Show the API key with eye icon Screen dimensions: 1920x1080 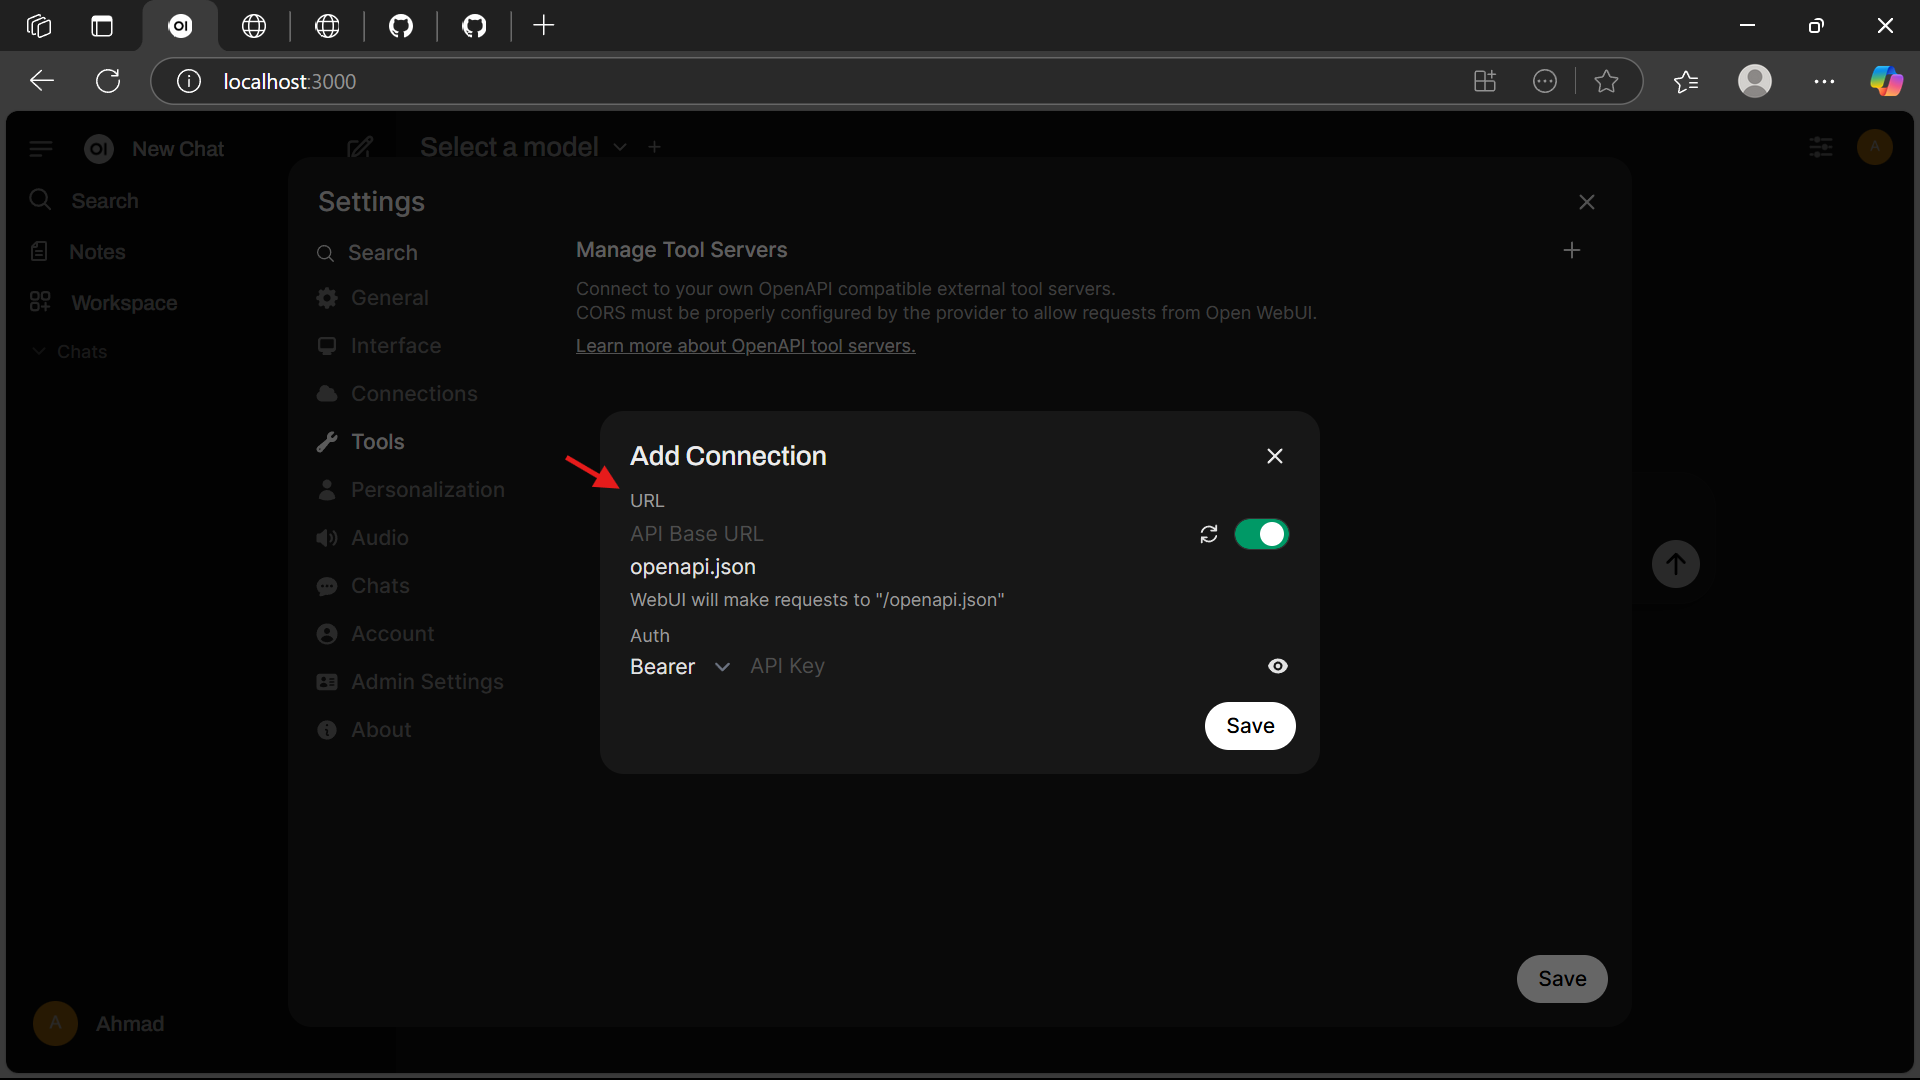pyautogui.click(x=1277, y=666)
